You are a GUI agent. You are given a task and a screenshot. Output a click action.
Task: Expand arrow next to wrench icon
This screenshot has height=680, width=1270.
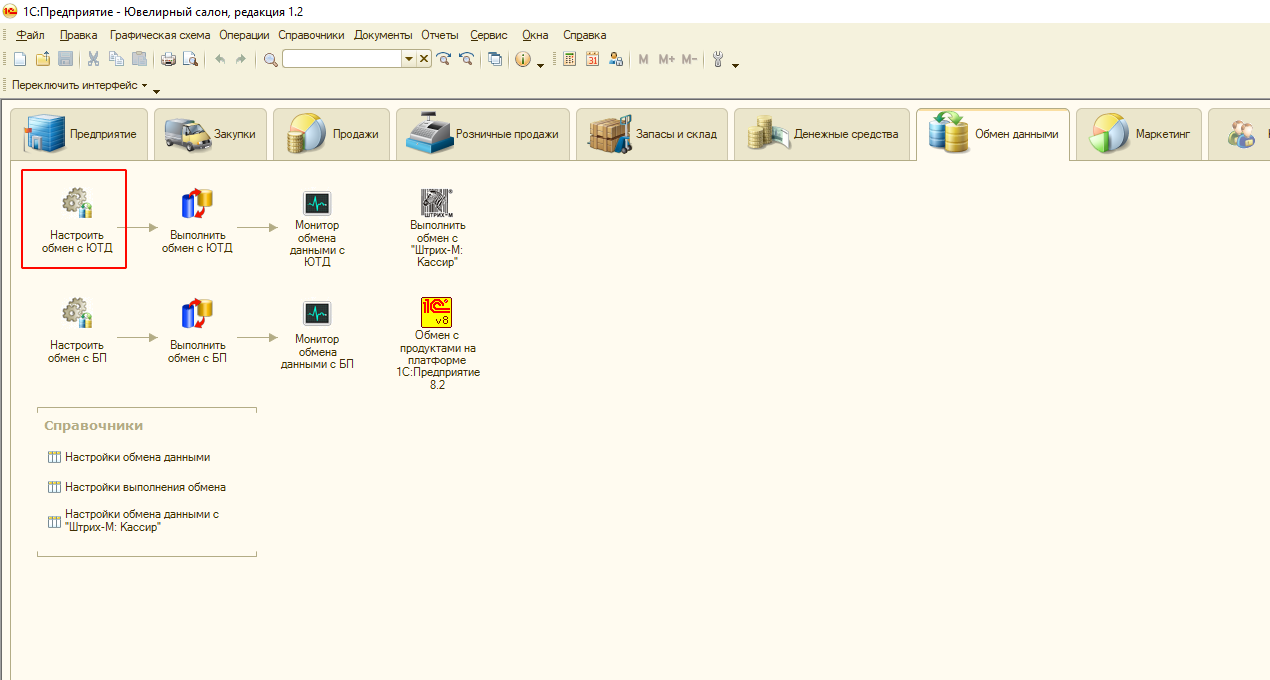735,65
